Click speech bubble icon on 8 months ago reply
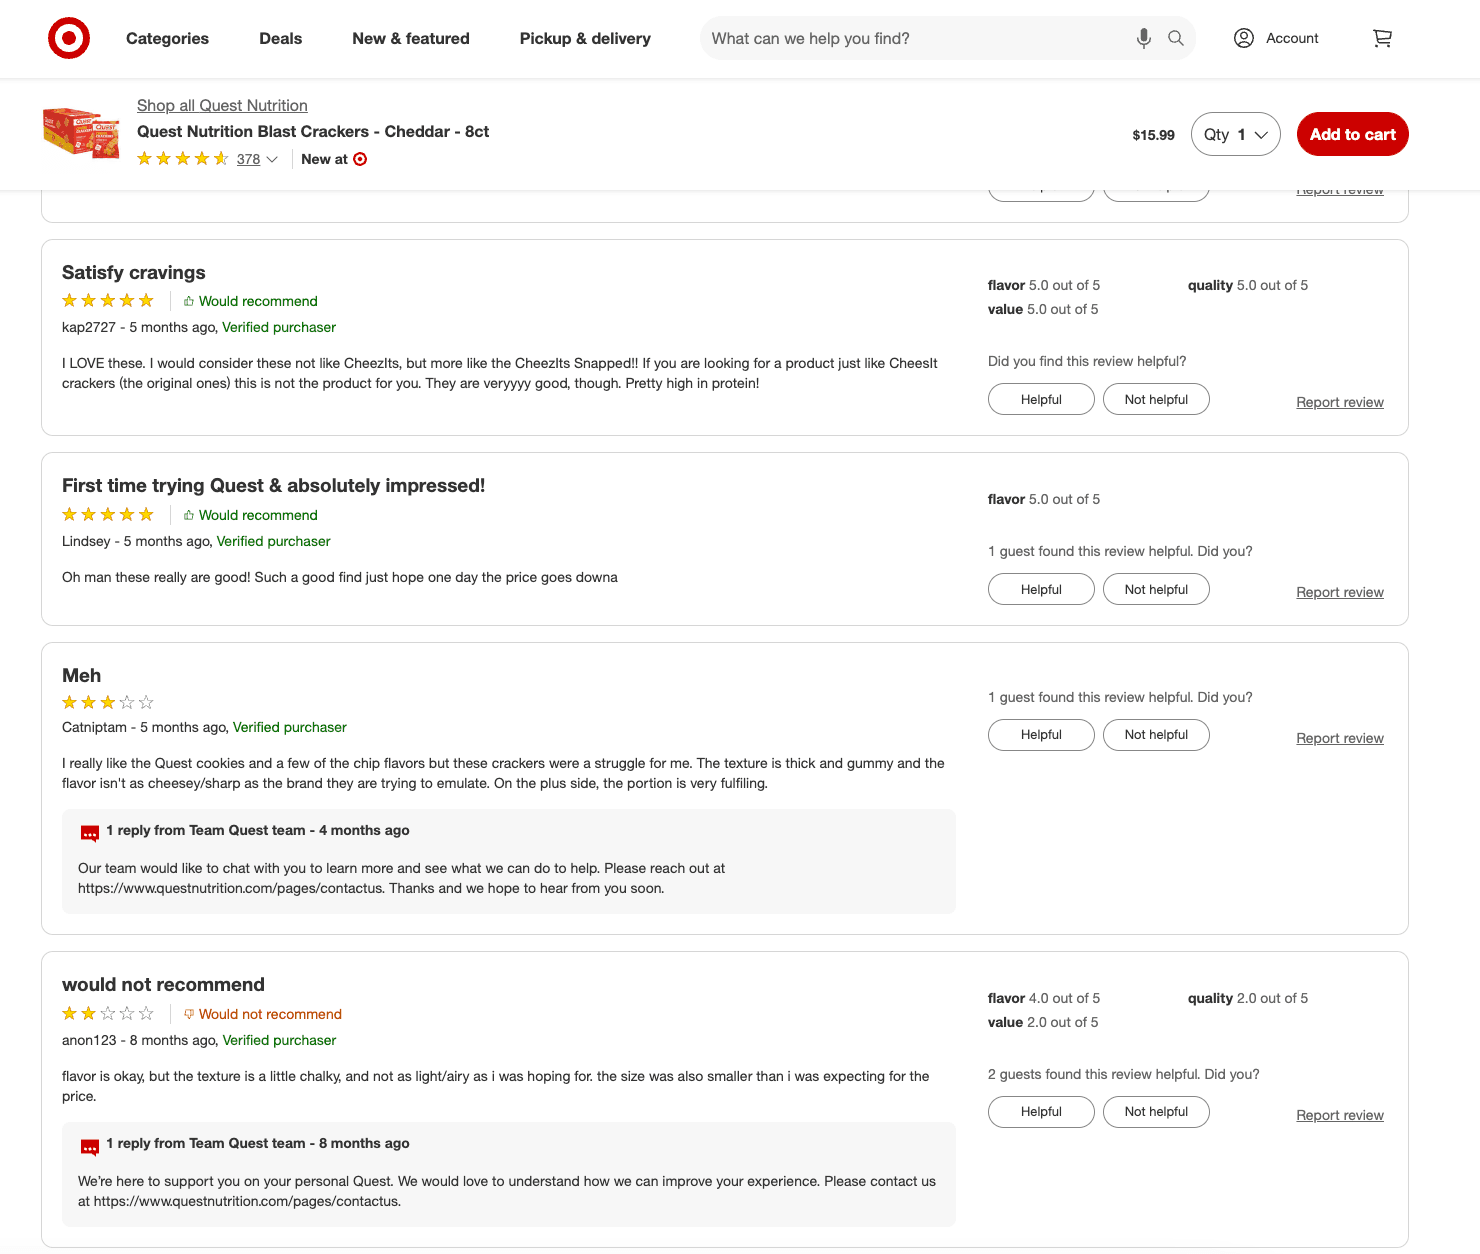The width and height of the screenshot is (1480, 1254). click(x=90, y=1145)
